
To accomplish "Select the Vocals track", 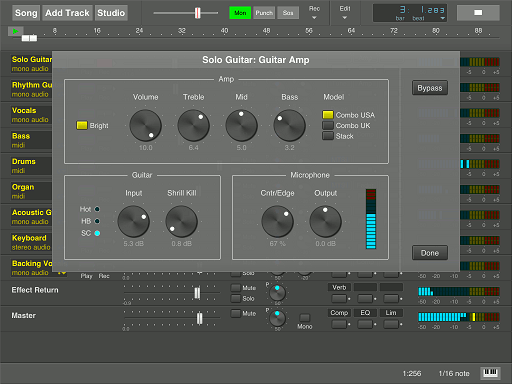I will click(x=31, y=115).
